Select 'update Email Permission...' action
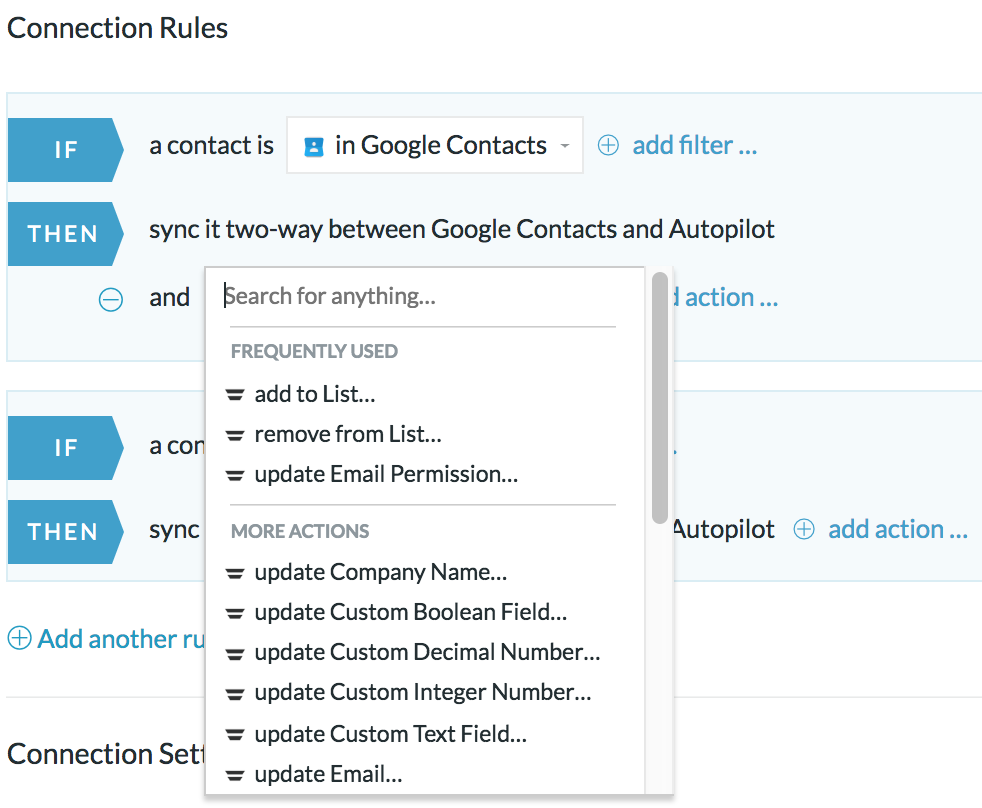 (x=386, y=474)
